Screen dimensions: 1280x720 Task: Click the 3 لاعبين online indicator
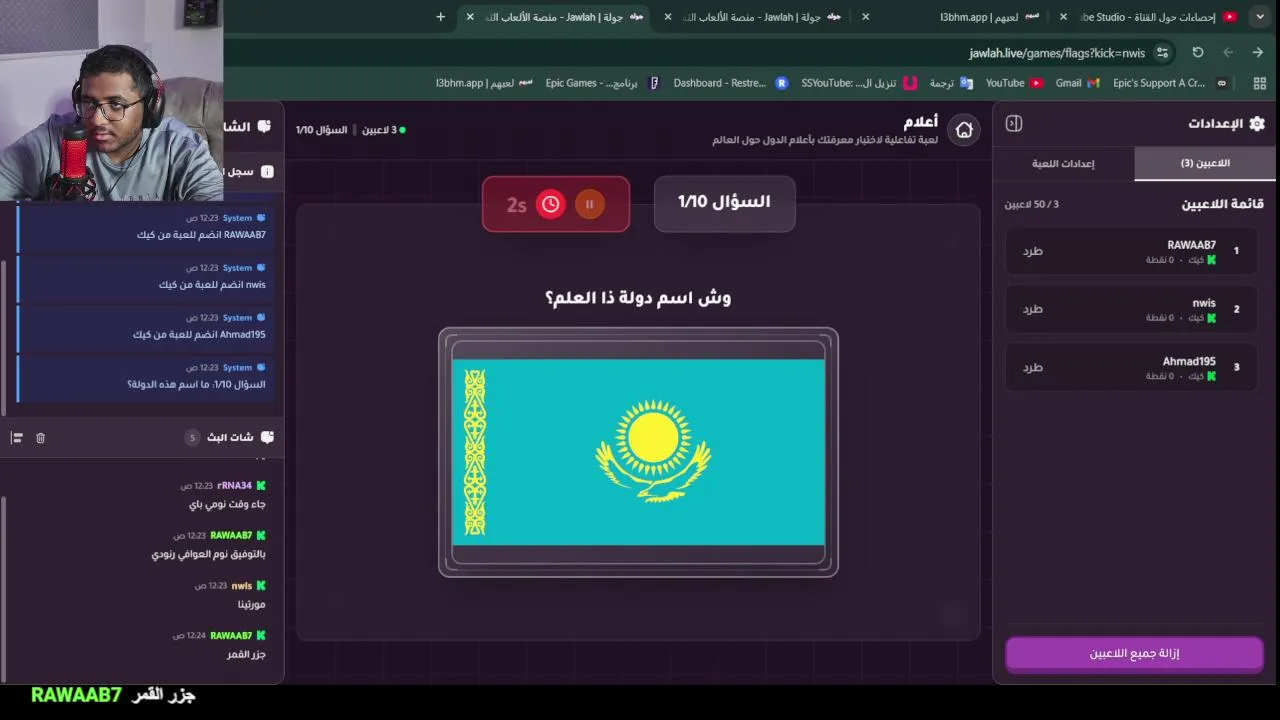pyautogui.click(x=383, y=130)
